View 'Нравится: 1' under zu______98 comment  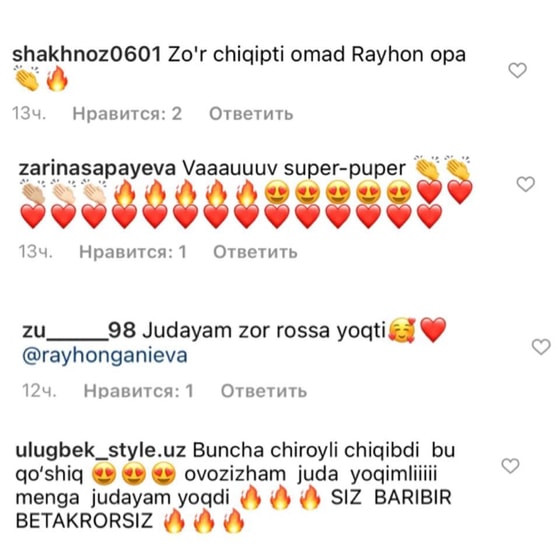click(139, 391)
